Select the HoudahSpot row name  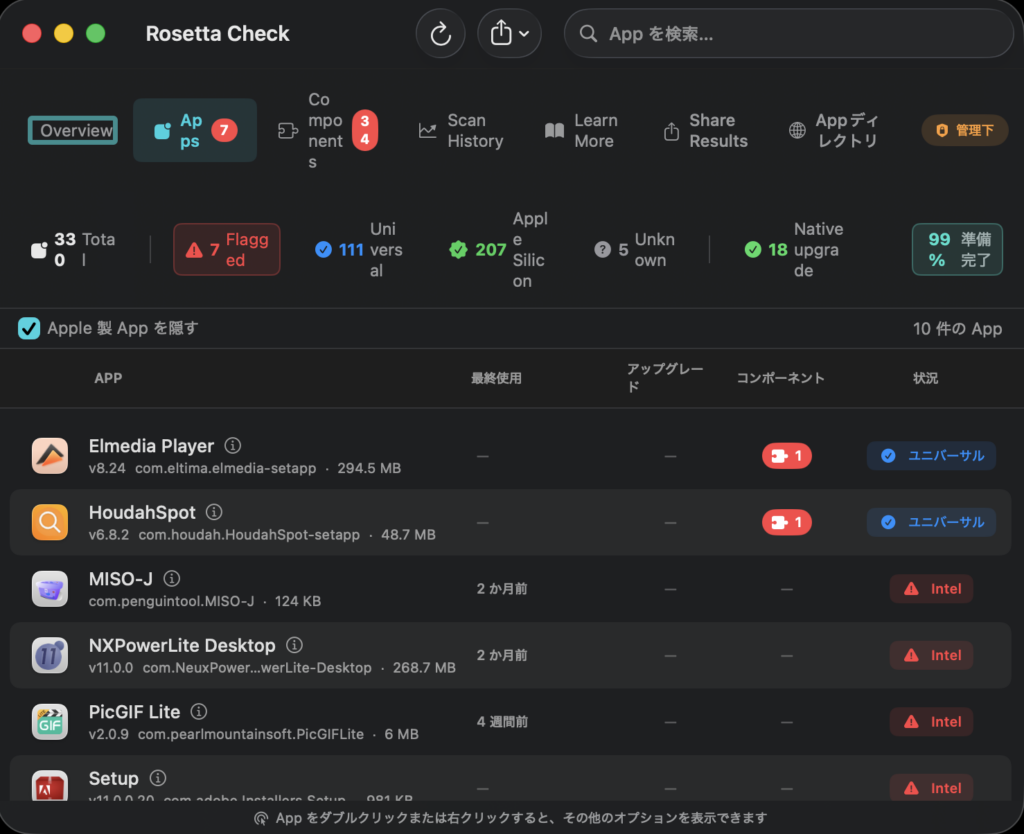[142, 513]
